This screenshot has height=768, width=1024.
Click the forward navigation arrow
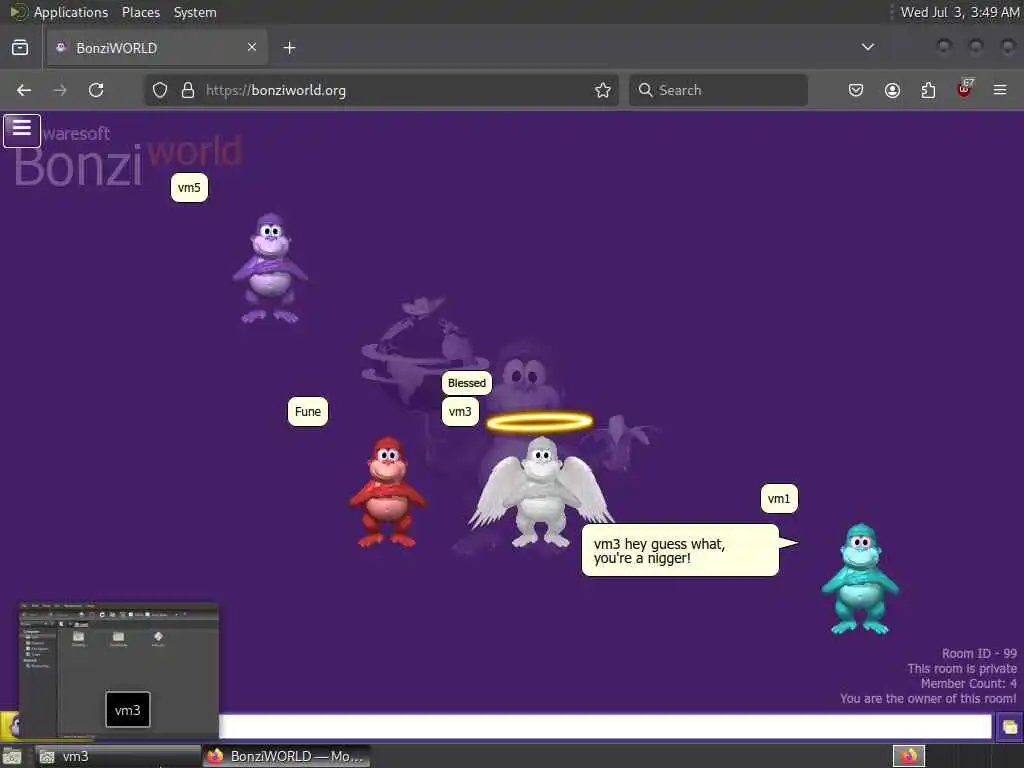click(x=60, y=90)
